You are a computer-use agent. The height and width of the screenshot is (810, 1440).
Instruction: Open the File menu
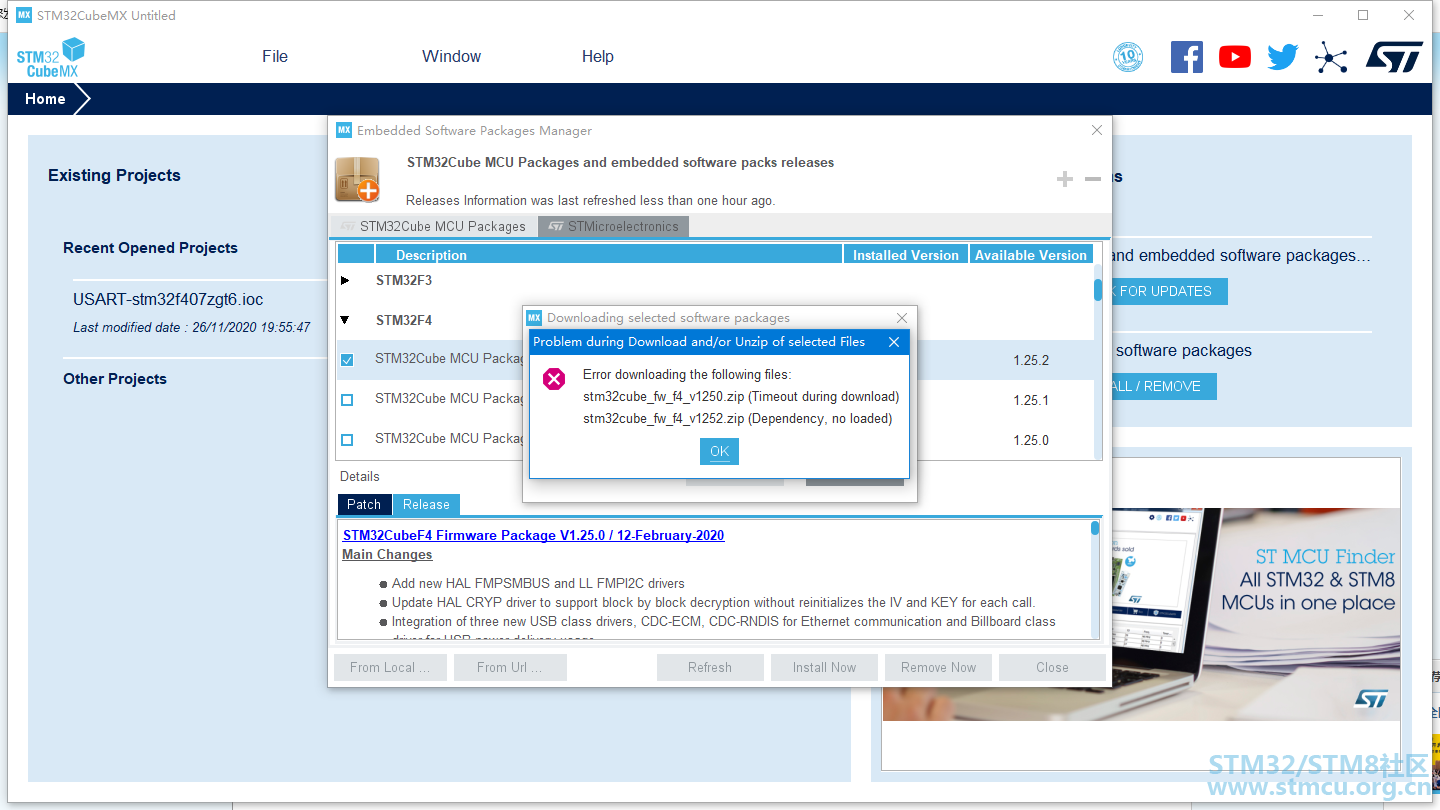275,56
